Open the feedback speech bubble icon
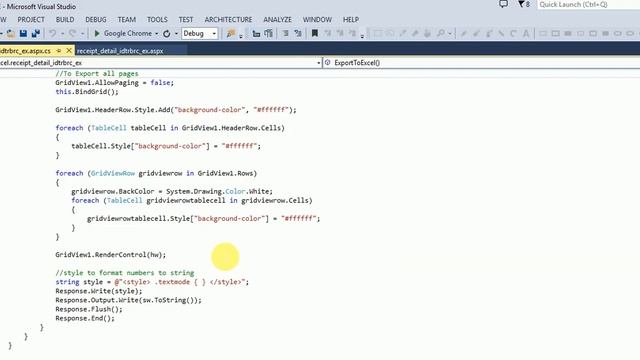Viewport: 640px width, 360px height. (x=504, y=4)
